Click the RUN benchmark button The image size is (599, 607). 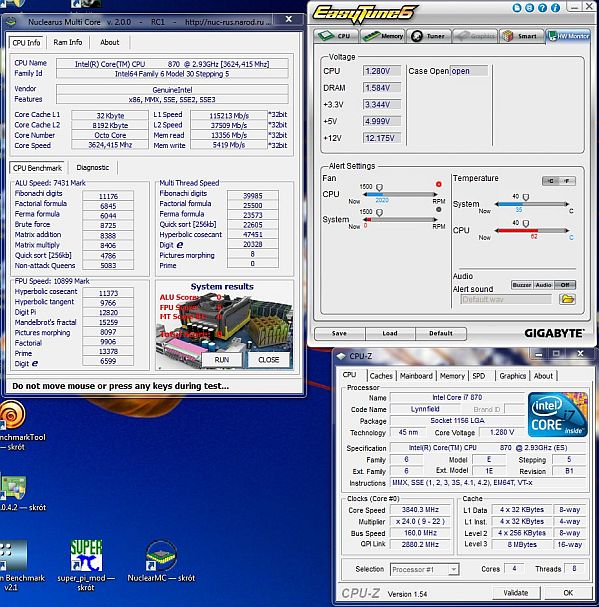coord(222,360)
